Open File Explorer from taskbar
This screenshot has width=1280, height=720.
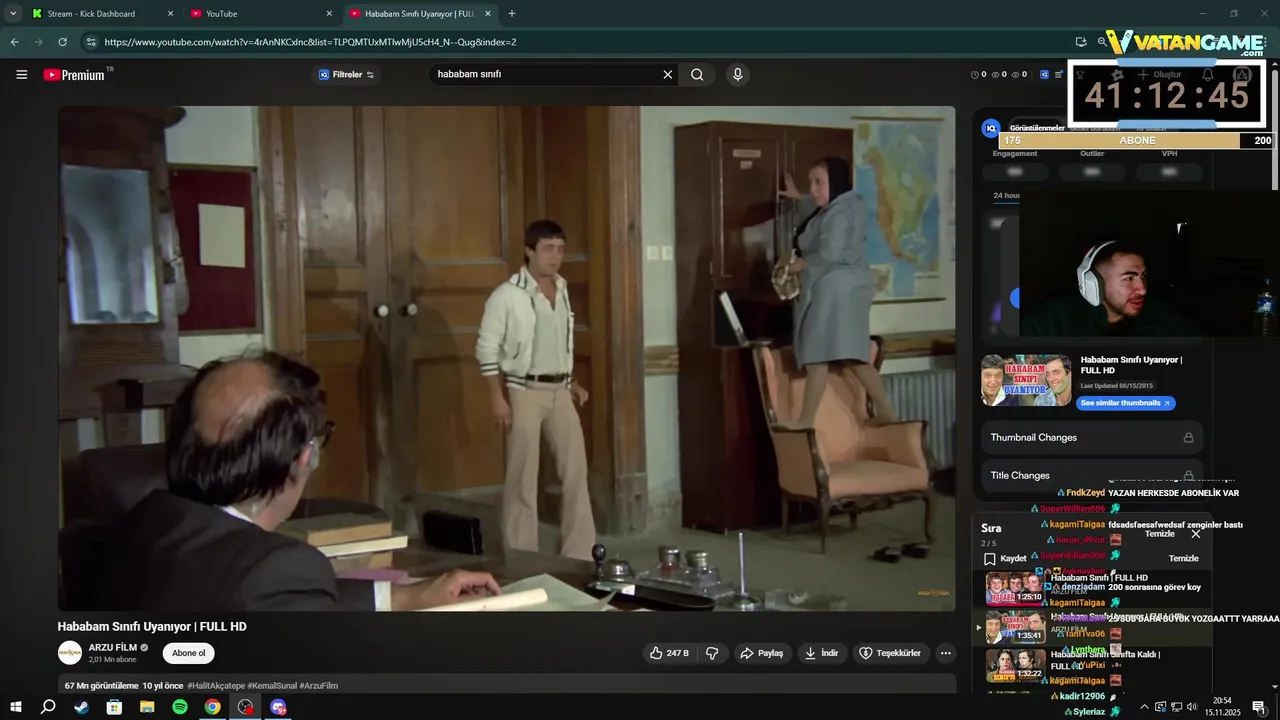[147, 707]
